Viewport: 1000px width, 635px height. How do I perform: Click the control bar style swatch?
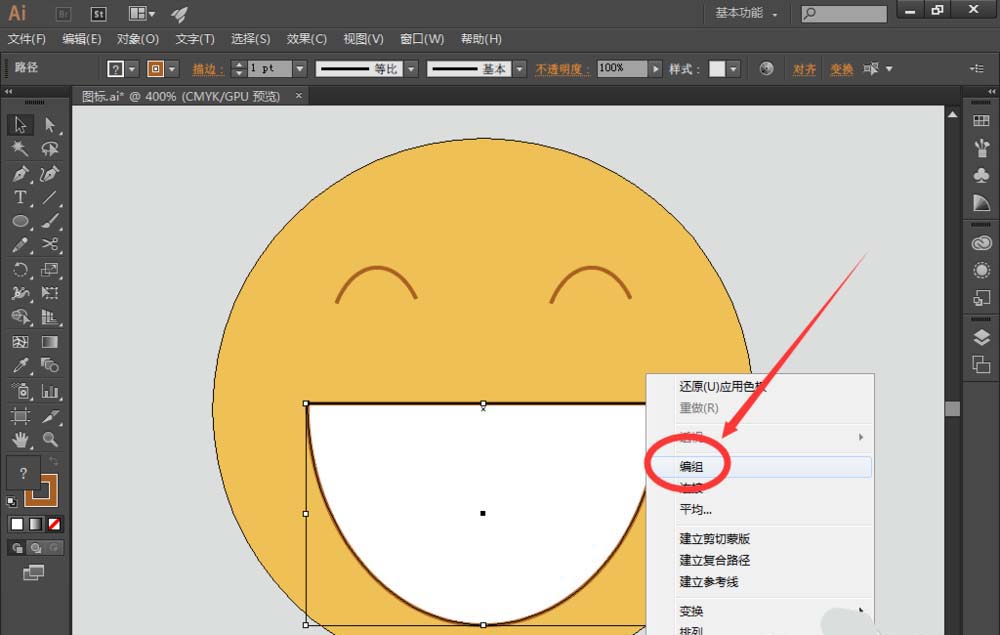point(717,68)
